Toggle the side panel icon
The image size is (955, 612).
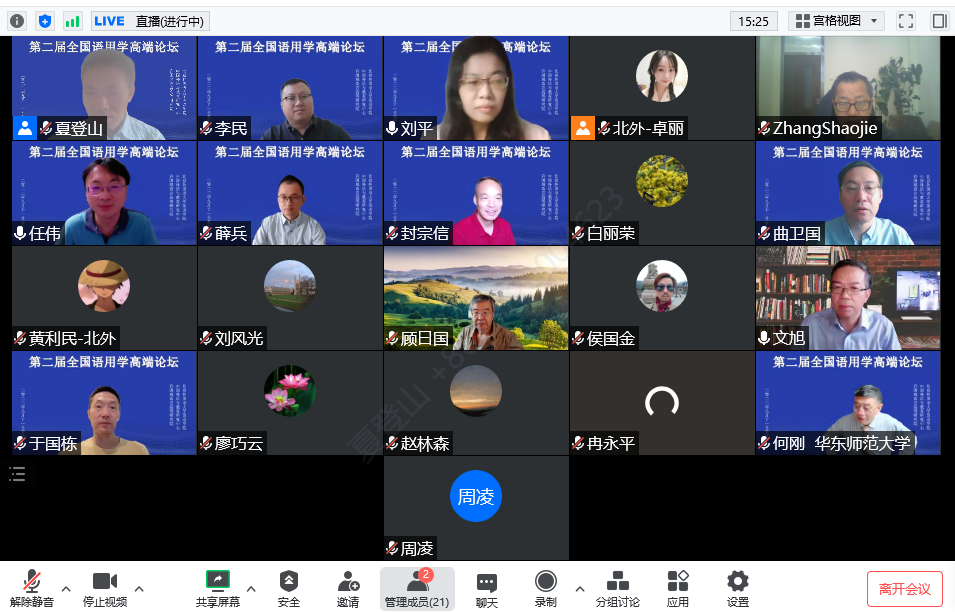click(x=939, y=21)
